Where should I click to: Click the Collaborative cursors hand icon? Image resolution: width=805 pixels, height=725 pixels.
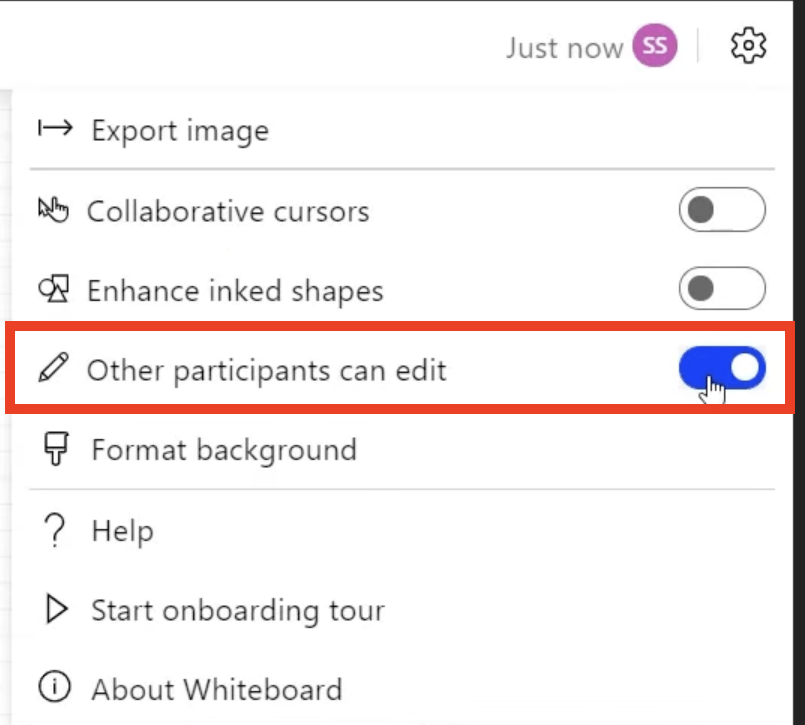click(53, 209)
